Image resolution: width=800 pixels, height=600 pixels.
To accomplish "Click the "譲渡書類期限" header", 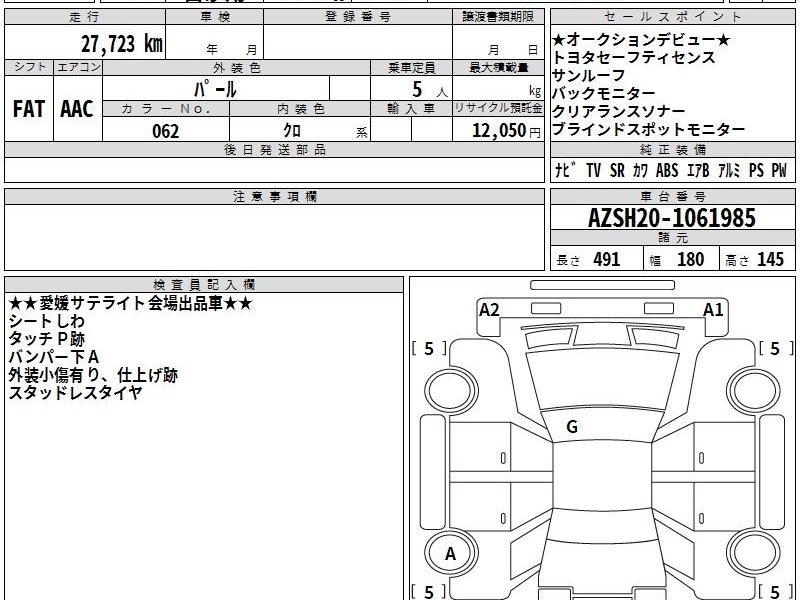I will coord(498,17).
